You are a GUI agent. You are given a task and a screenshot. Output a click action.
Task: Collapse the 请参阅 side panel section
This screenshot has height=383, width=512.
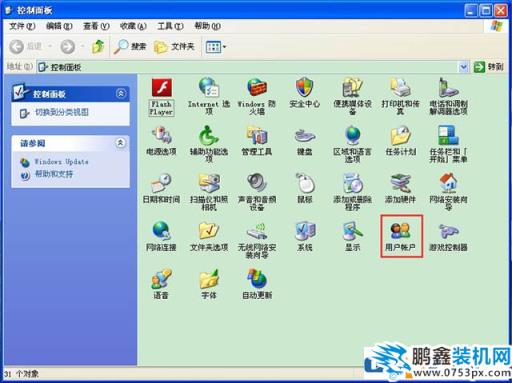[121, 143]
